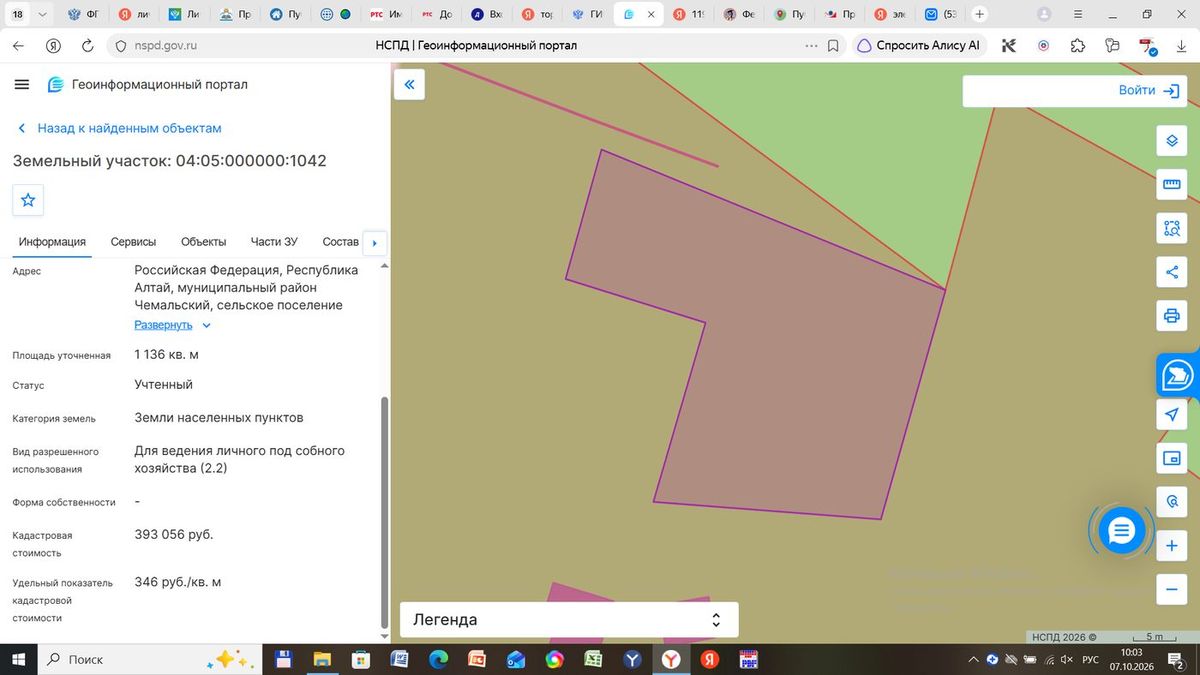The height and width of the screenshot is (675, 1200).
Task: Open the Части ЗУ tab
Action: (x=274, y=242)
